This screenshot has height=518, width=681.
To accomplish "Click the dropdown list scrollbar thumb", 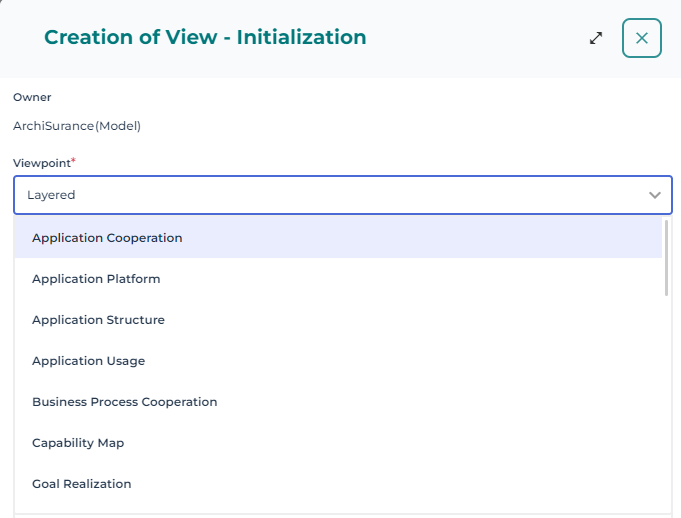I will point(667,257).
